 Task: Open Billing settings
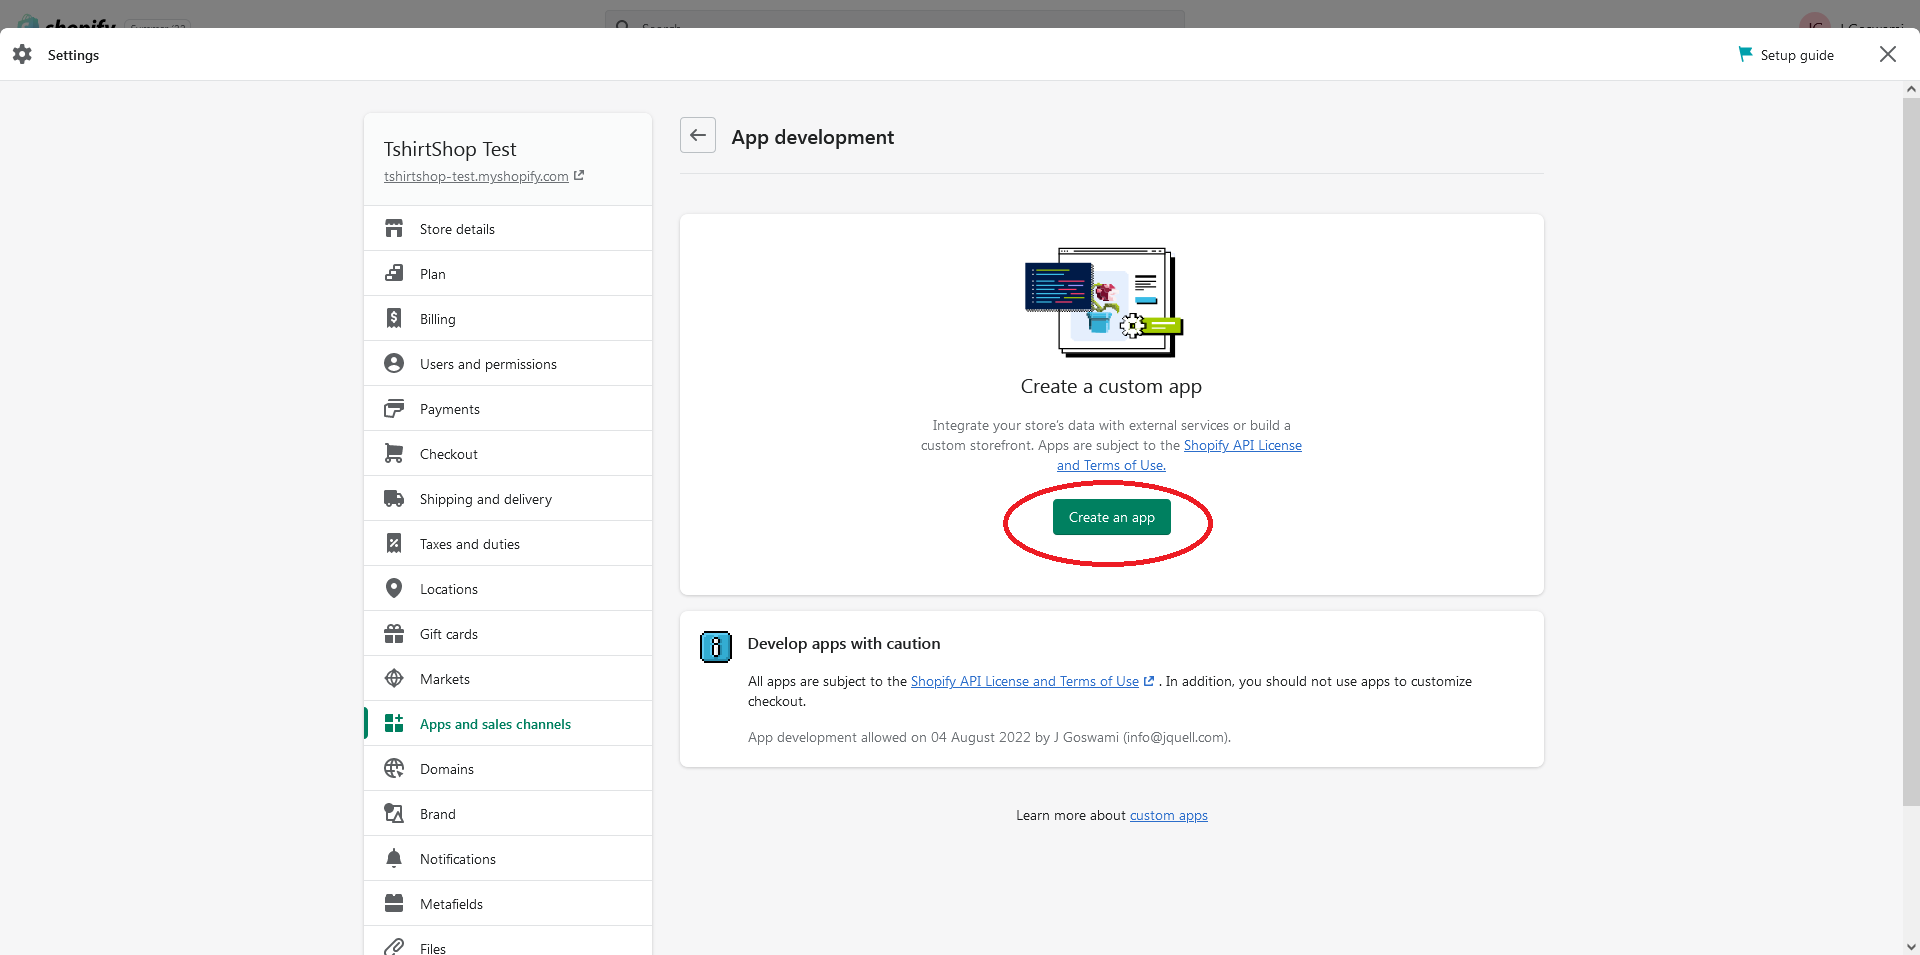pyautogui.click(x=508, y=318)
